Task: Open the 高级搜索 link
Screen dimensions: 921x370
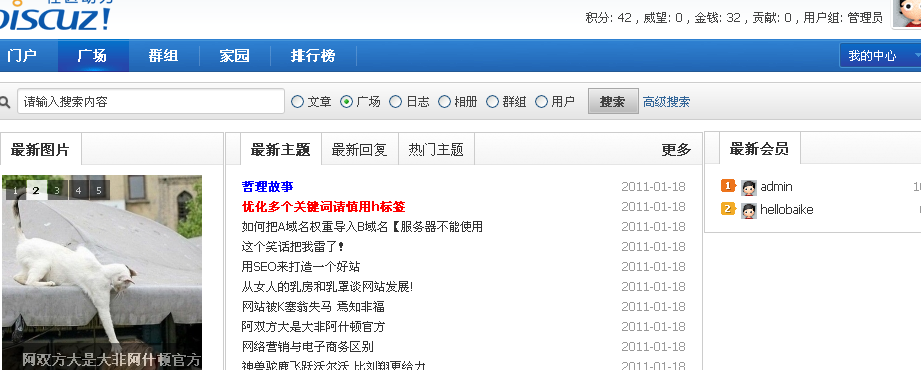Action: [x=667, y=102]
